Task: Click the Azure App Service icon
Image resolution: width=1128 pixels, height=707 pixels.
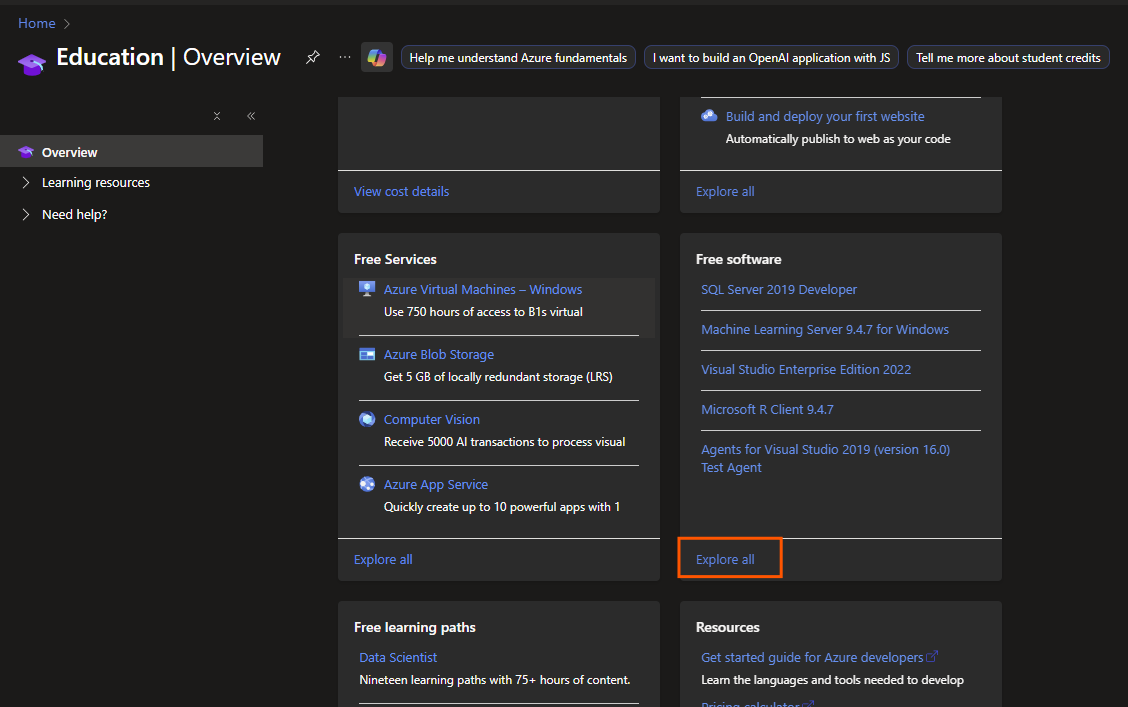Action: (367, 484)
